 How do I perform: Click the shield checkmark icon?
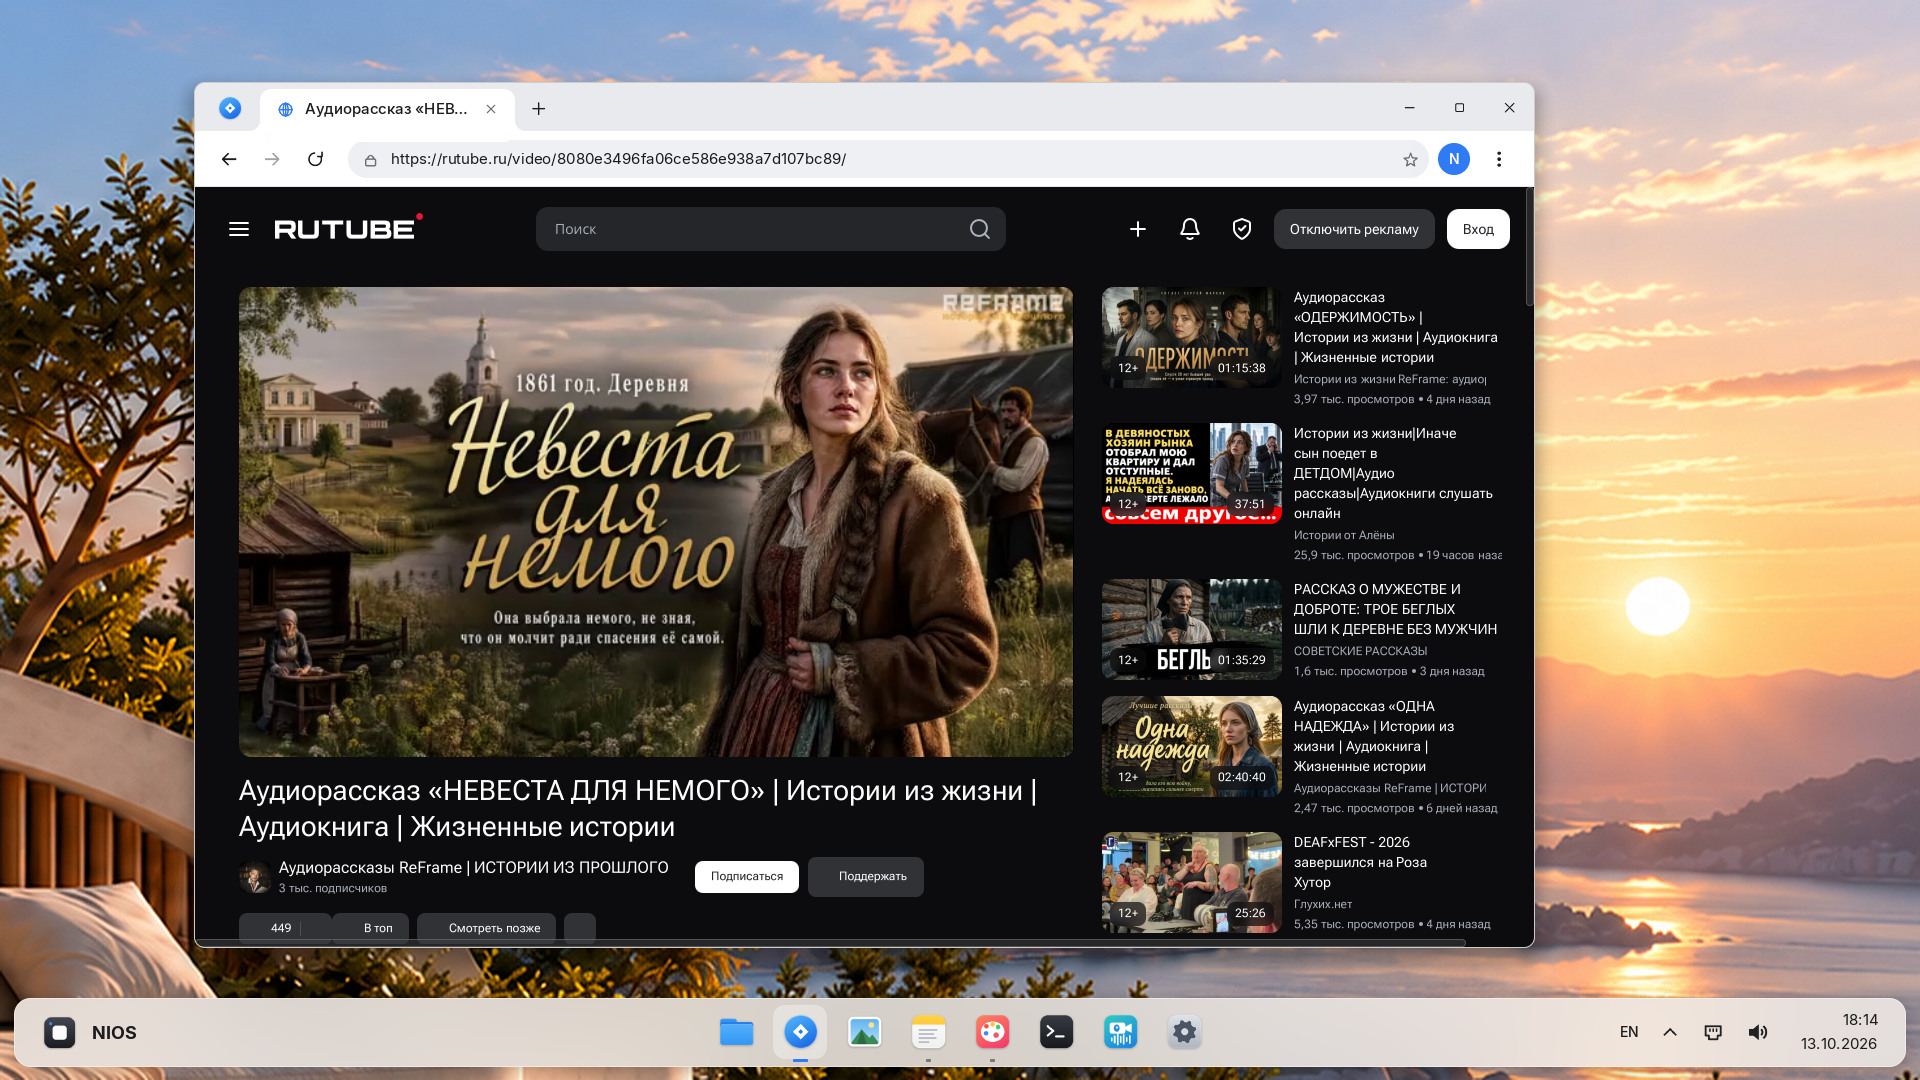[x=1242, y=229]
